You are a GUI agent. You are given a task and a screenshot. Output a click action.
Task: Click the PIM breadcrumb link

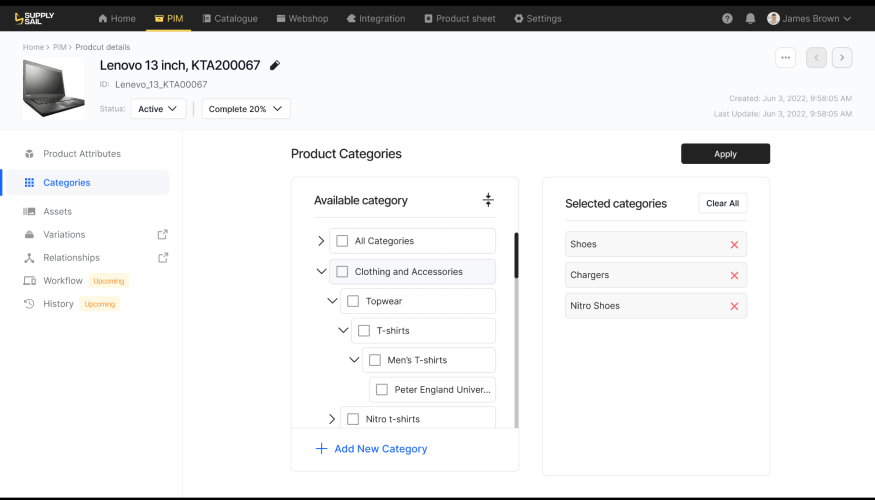point(60,47)
